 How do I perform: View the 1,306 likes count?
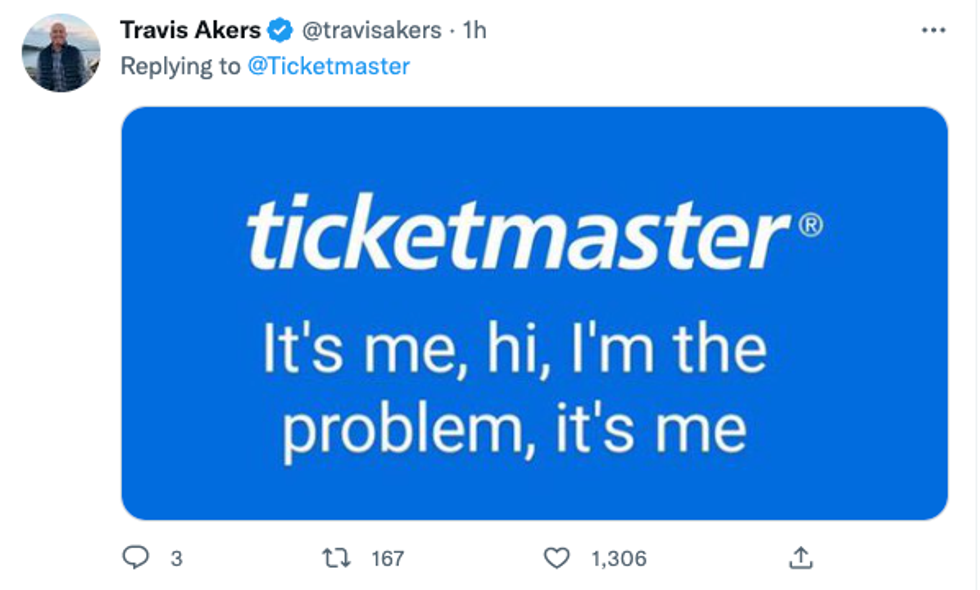618,559
